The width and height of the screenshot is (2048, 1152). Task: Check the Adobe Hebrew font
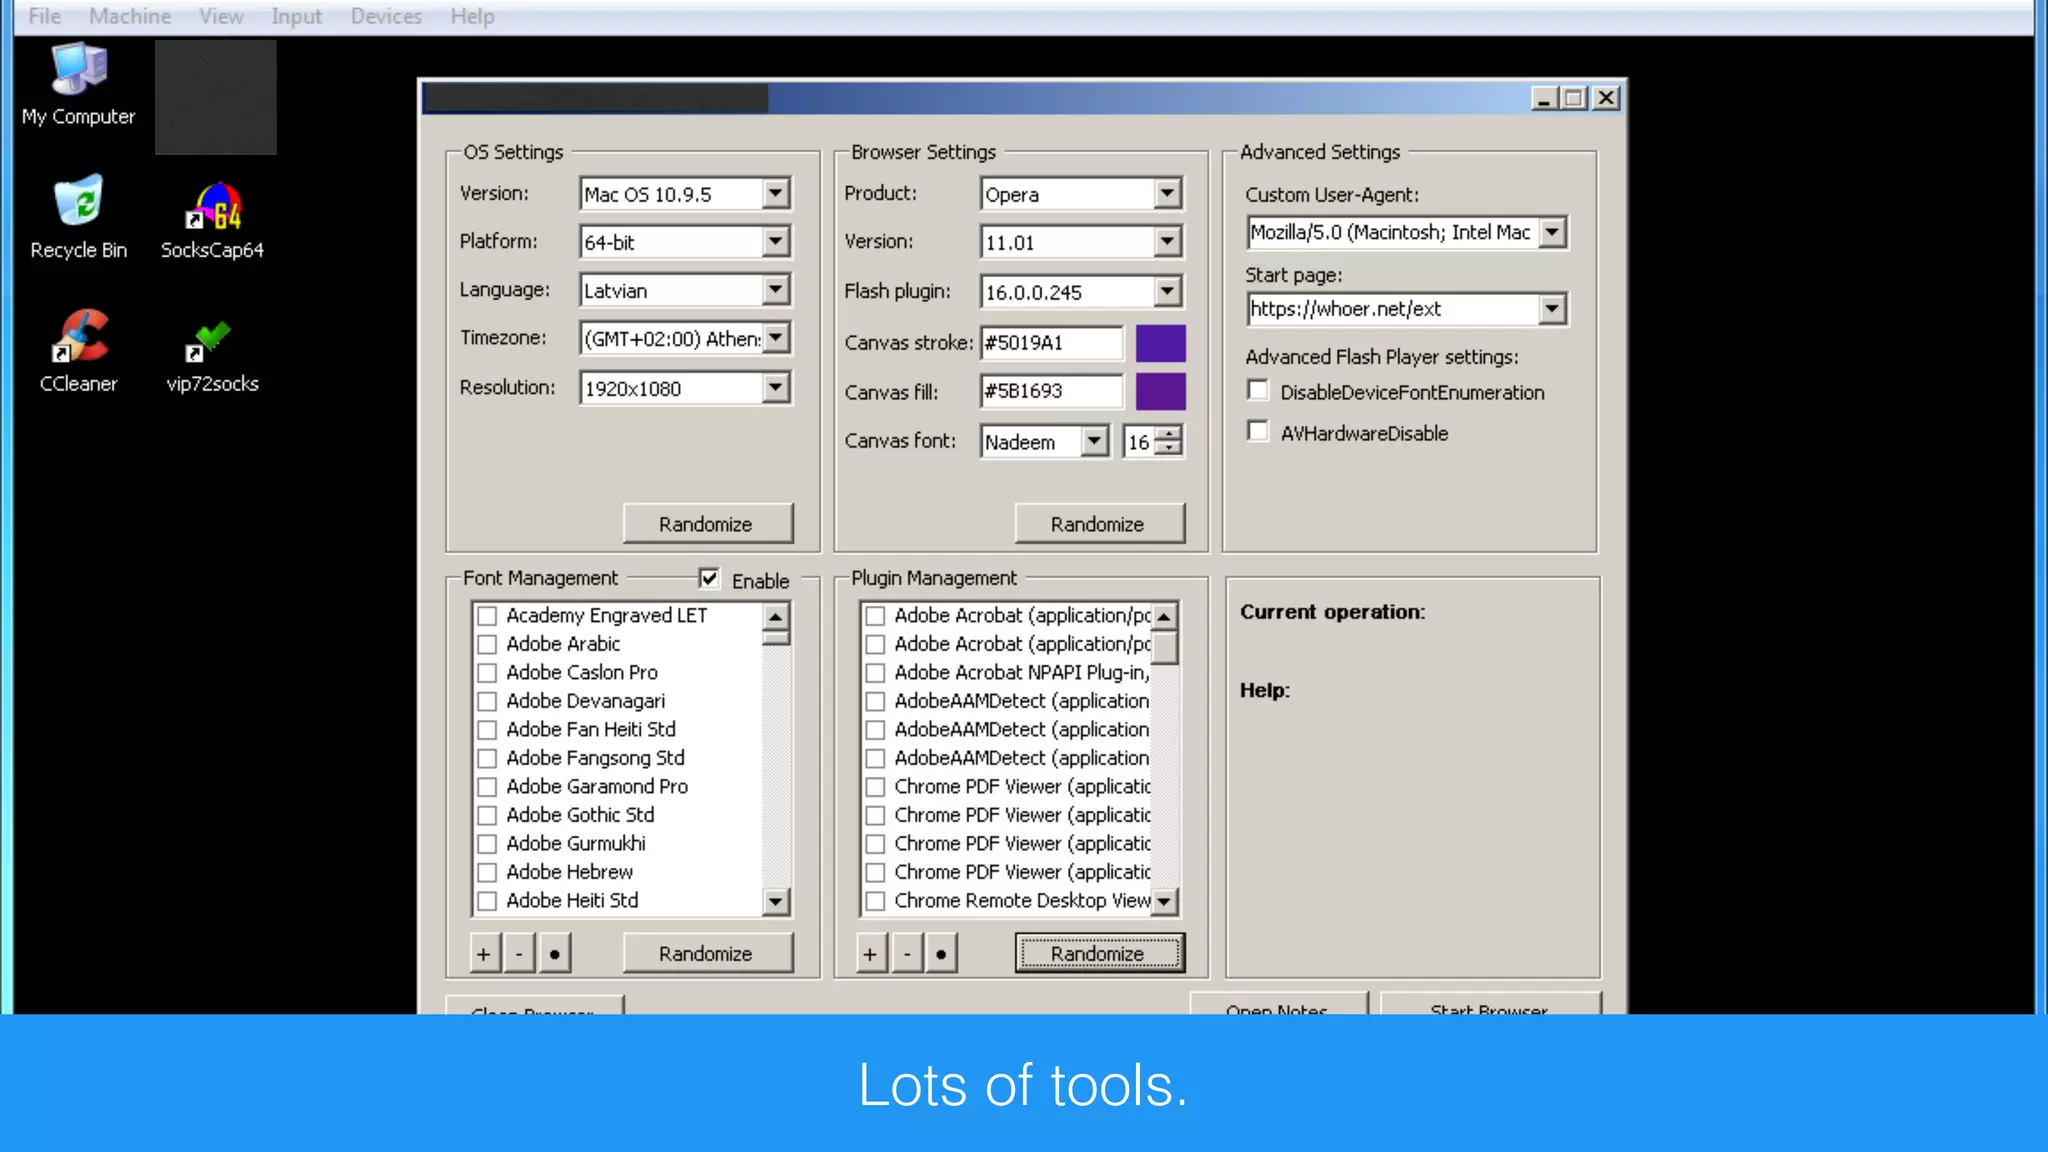pos(487,873)
